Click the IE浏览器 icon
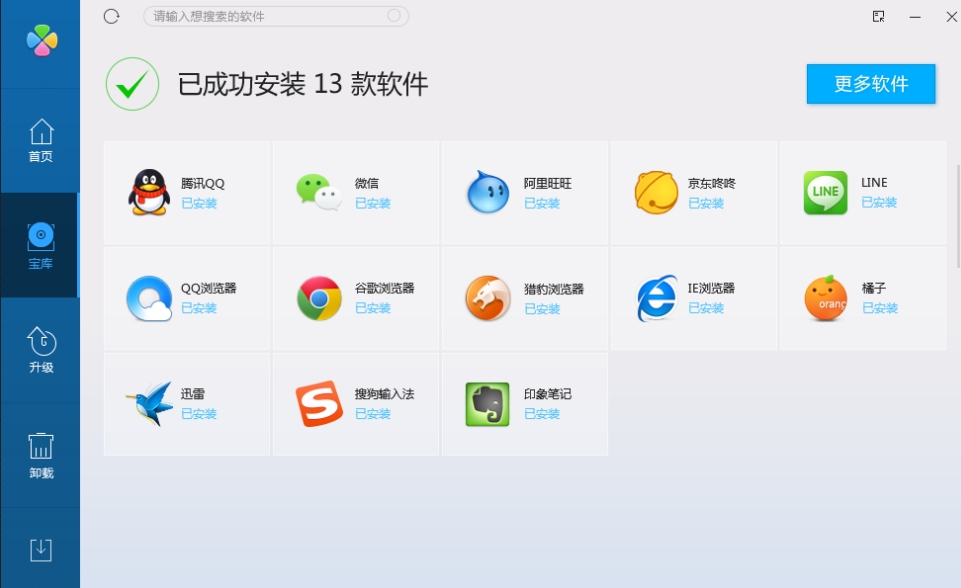The image size is (961, 588). [x=656, y=298]
